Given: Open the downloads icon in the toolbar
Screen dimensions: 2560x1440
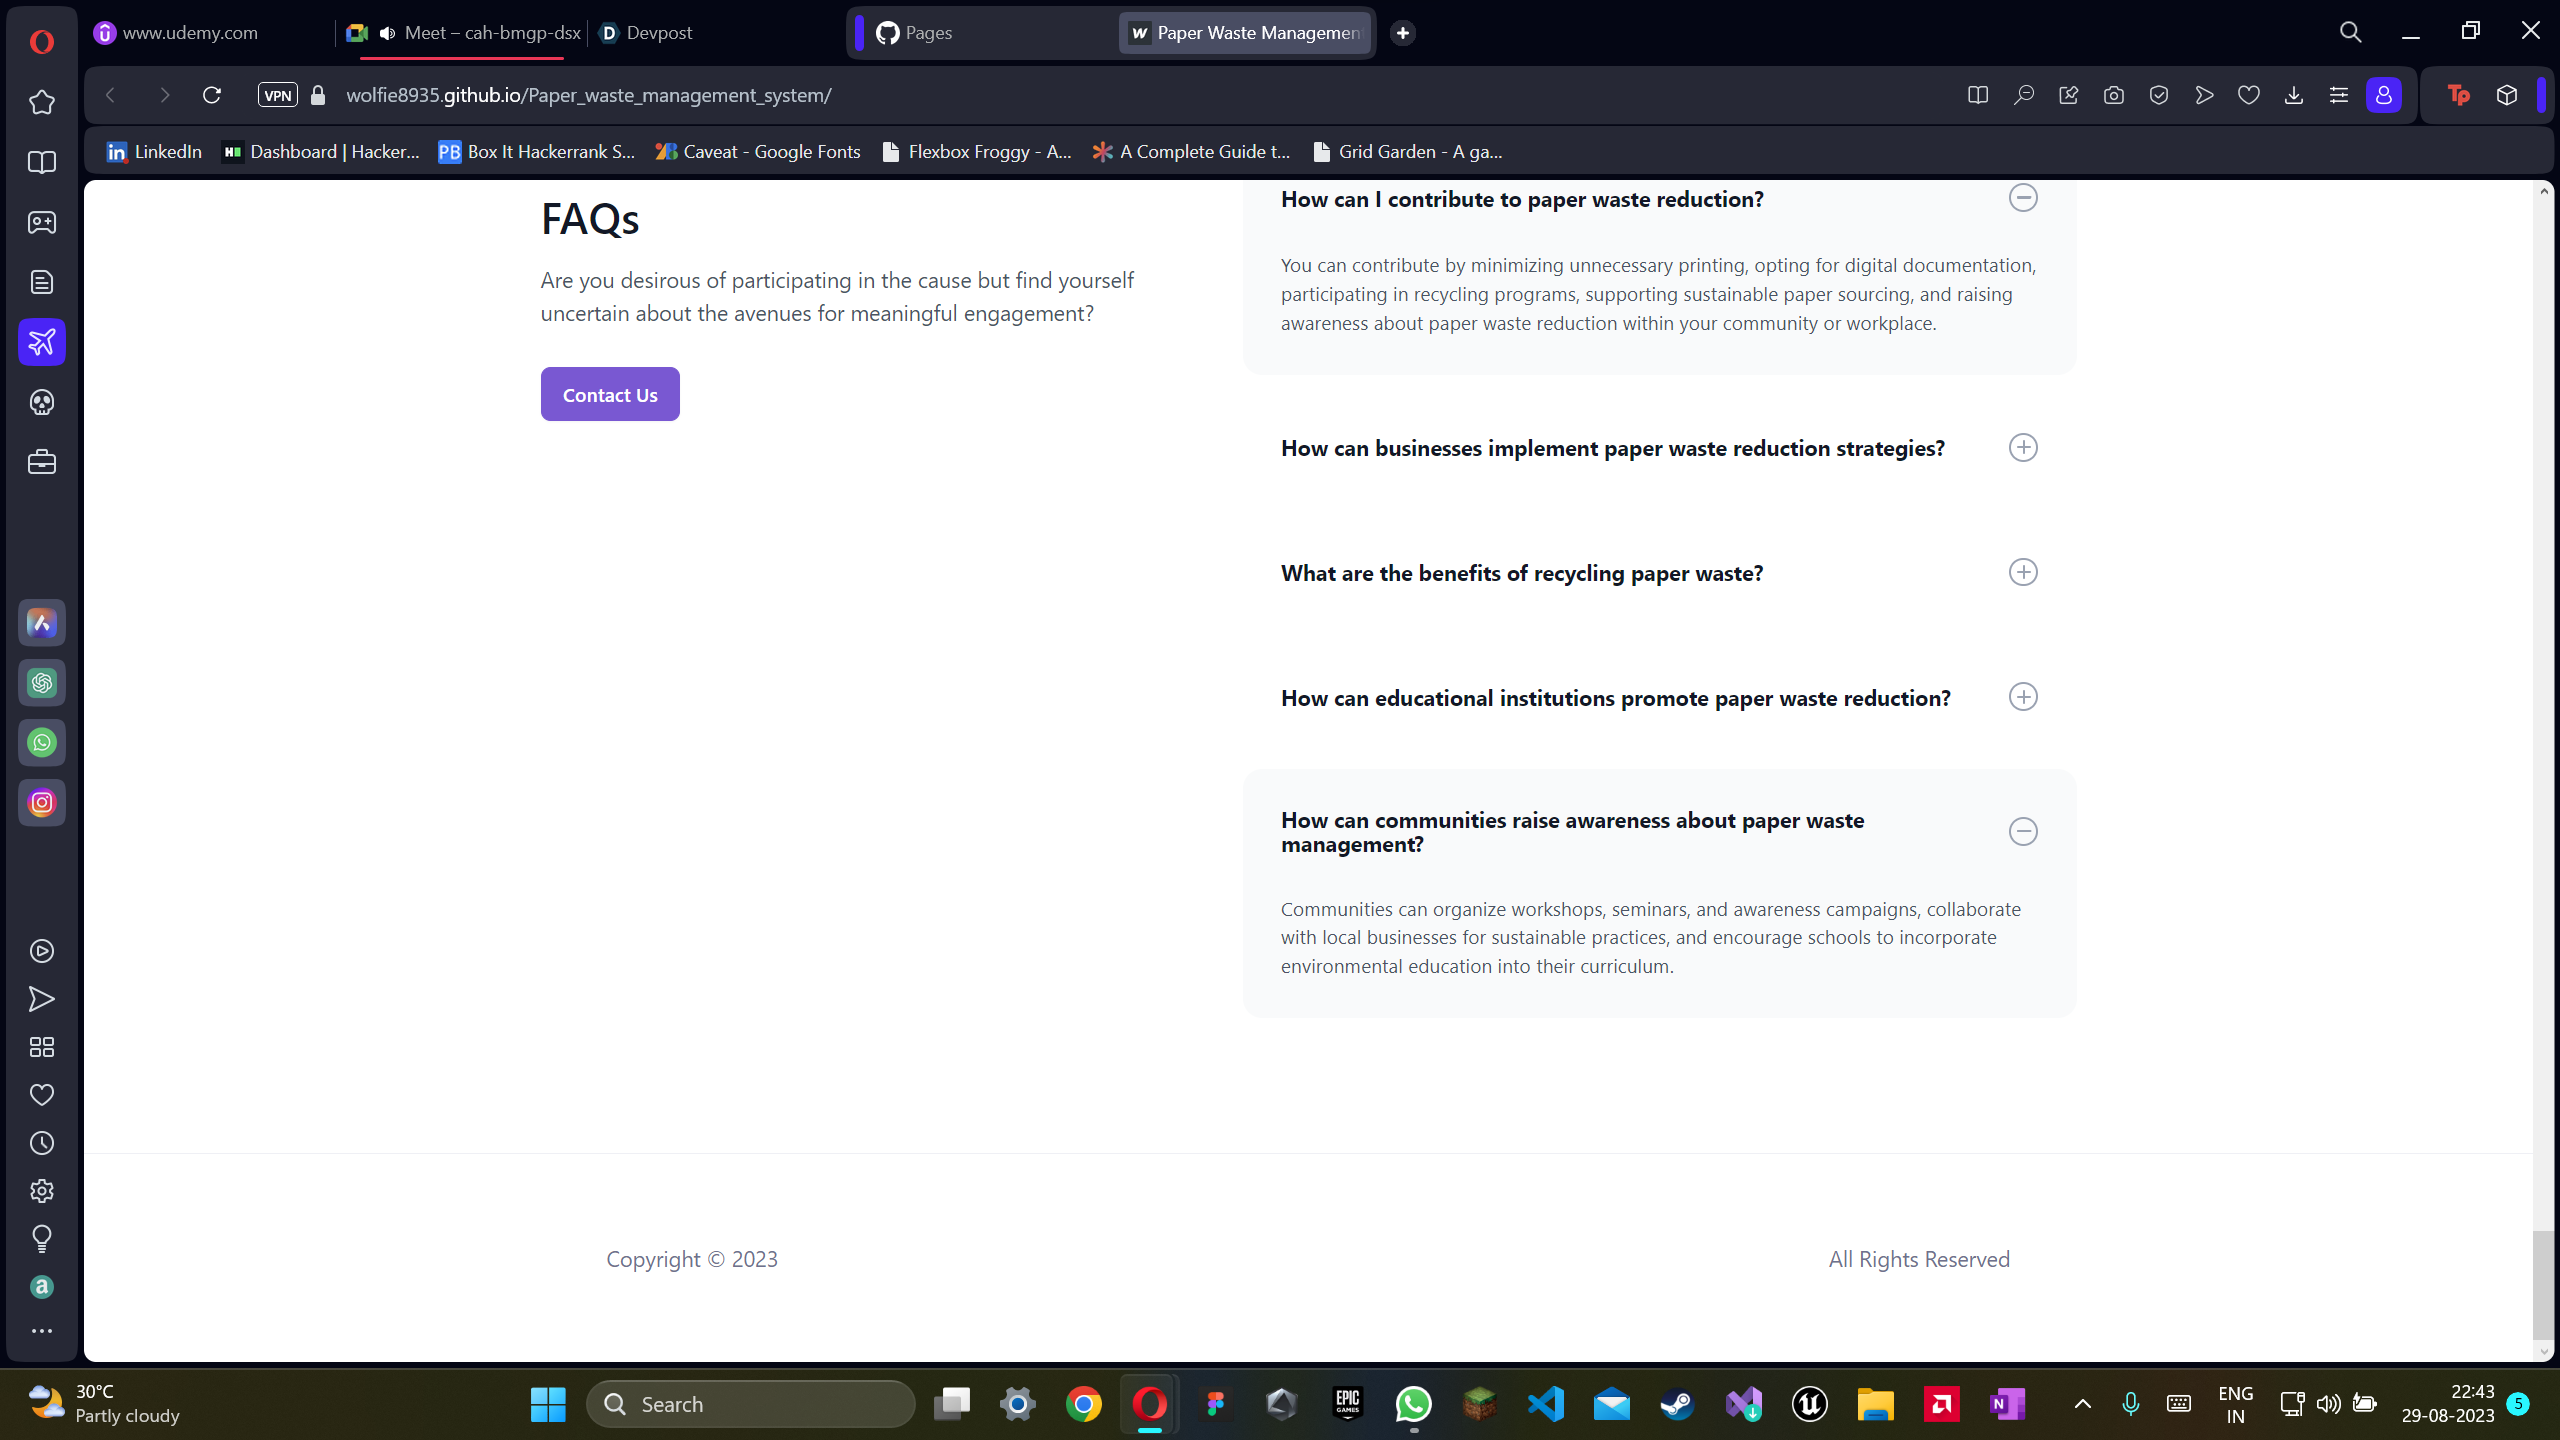Looking at the screenshot, I should [2293, 95].
